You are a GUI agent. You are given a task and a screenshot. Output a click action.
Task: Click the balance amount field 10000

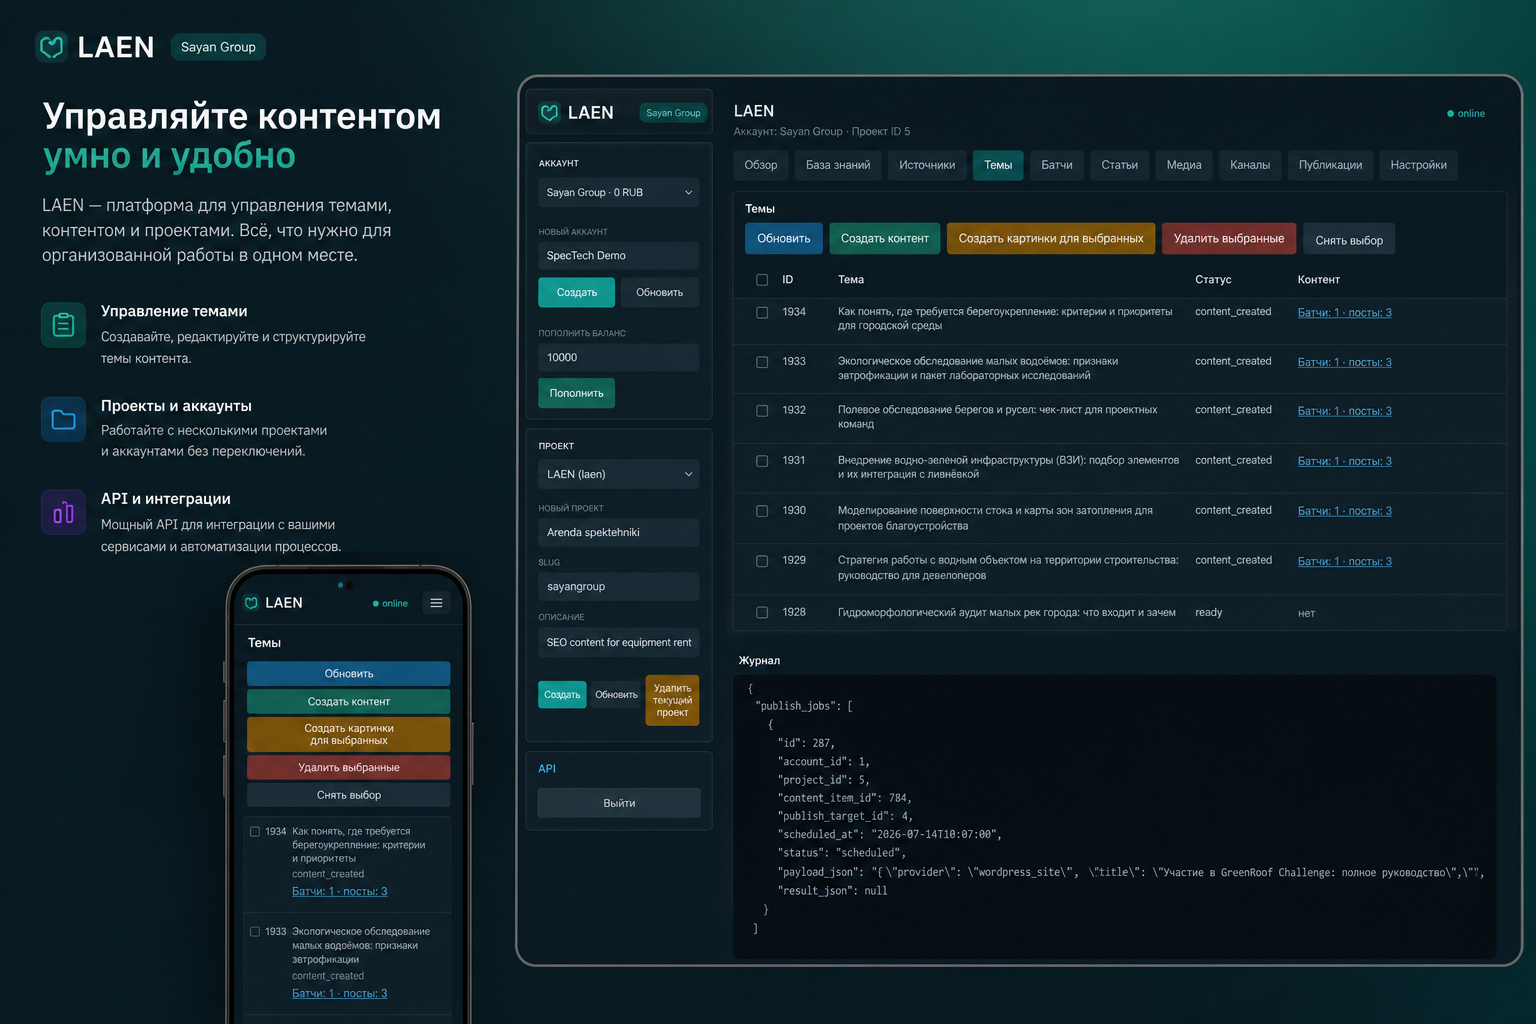pos(618,357)
